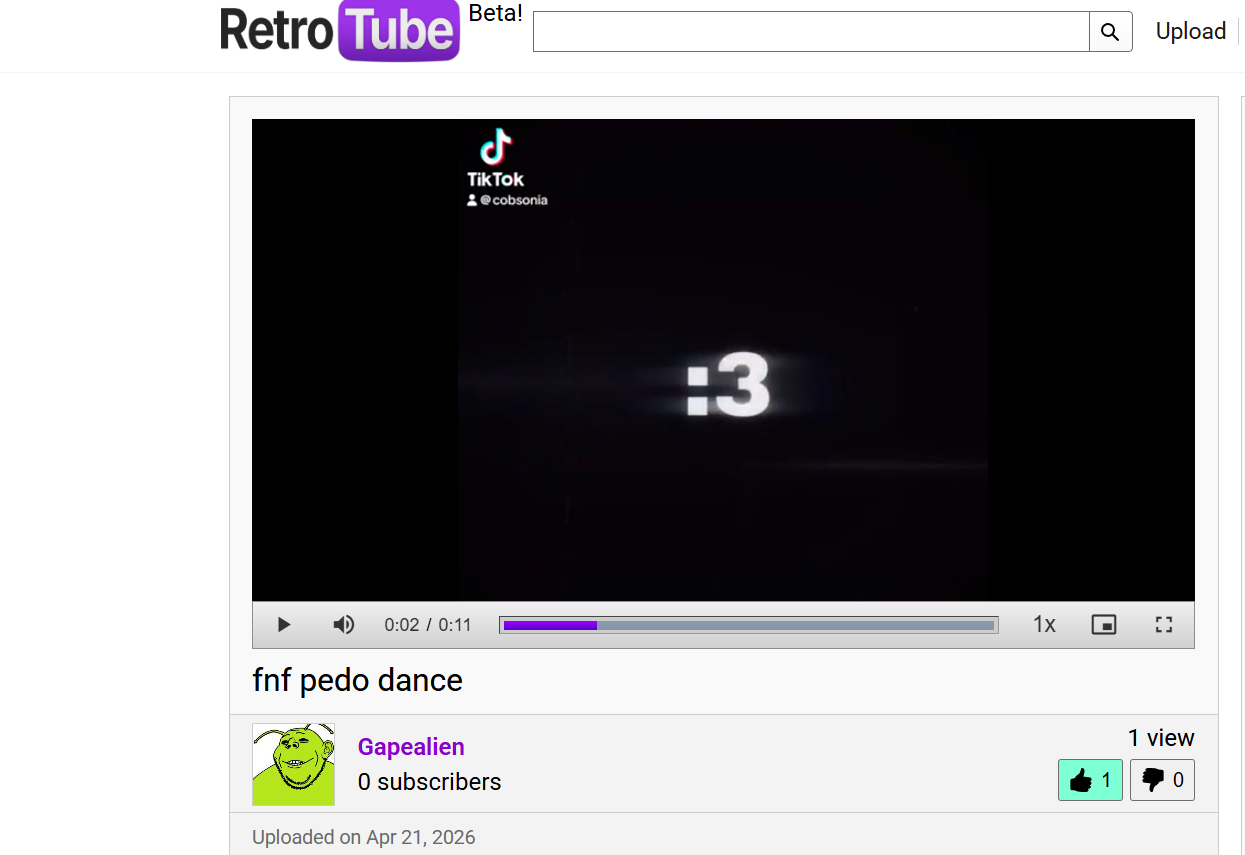The width and height of the screenshot is (1245, 855).
Task: Mute the video with the speaker icon
Action: [x=344, y=625]
